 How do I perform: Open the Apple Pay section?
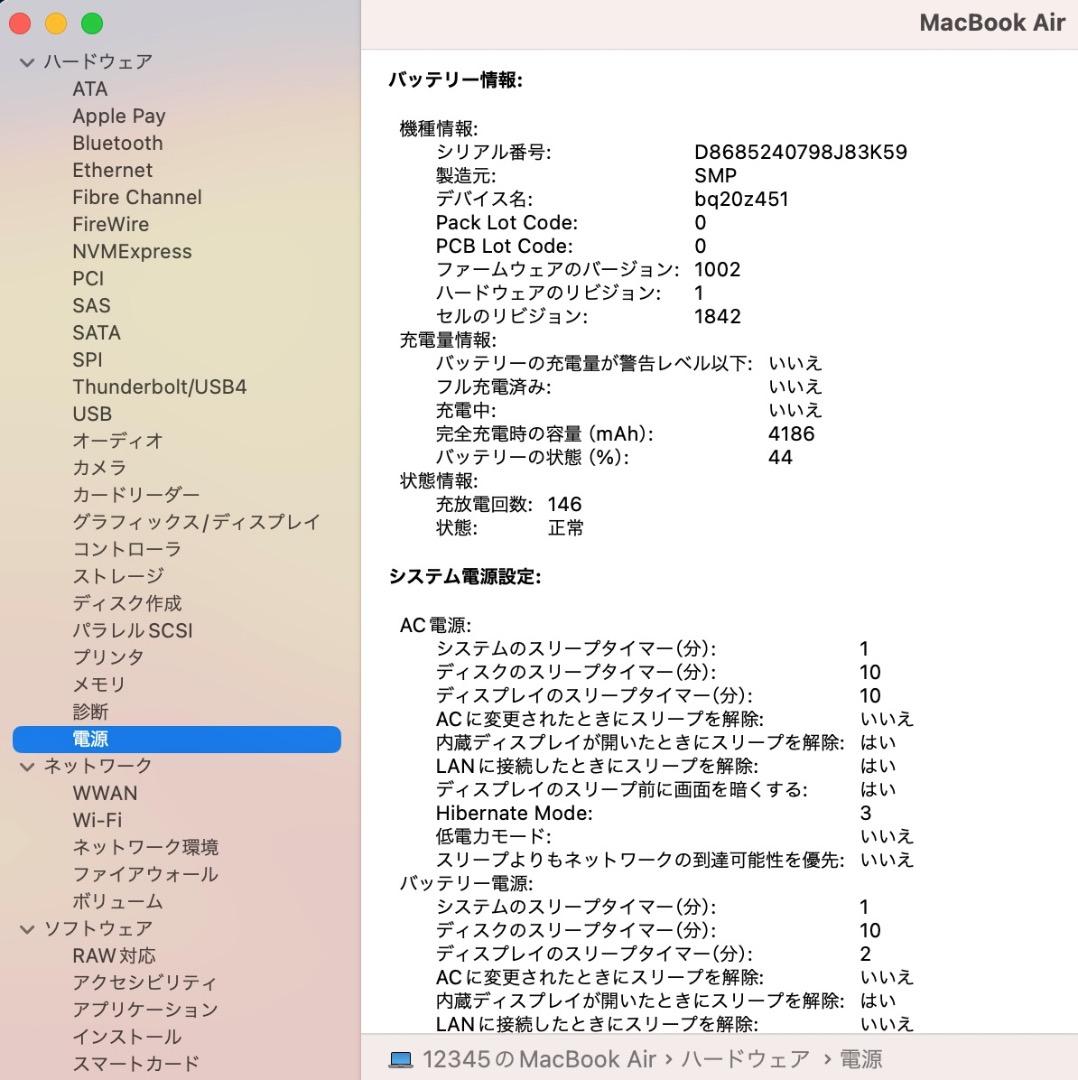[x=119, y=116]
